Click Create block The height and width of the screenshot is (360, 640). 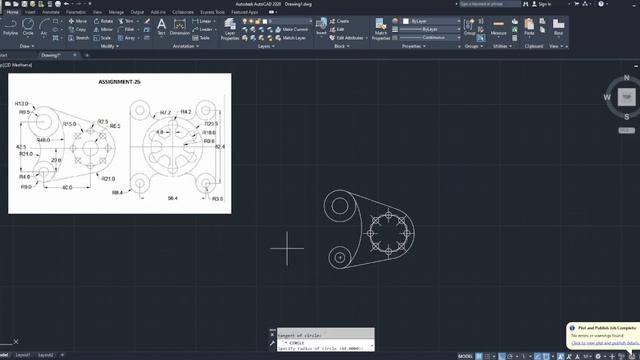click(340, 21)
